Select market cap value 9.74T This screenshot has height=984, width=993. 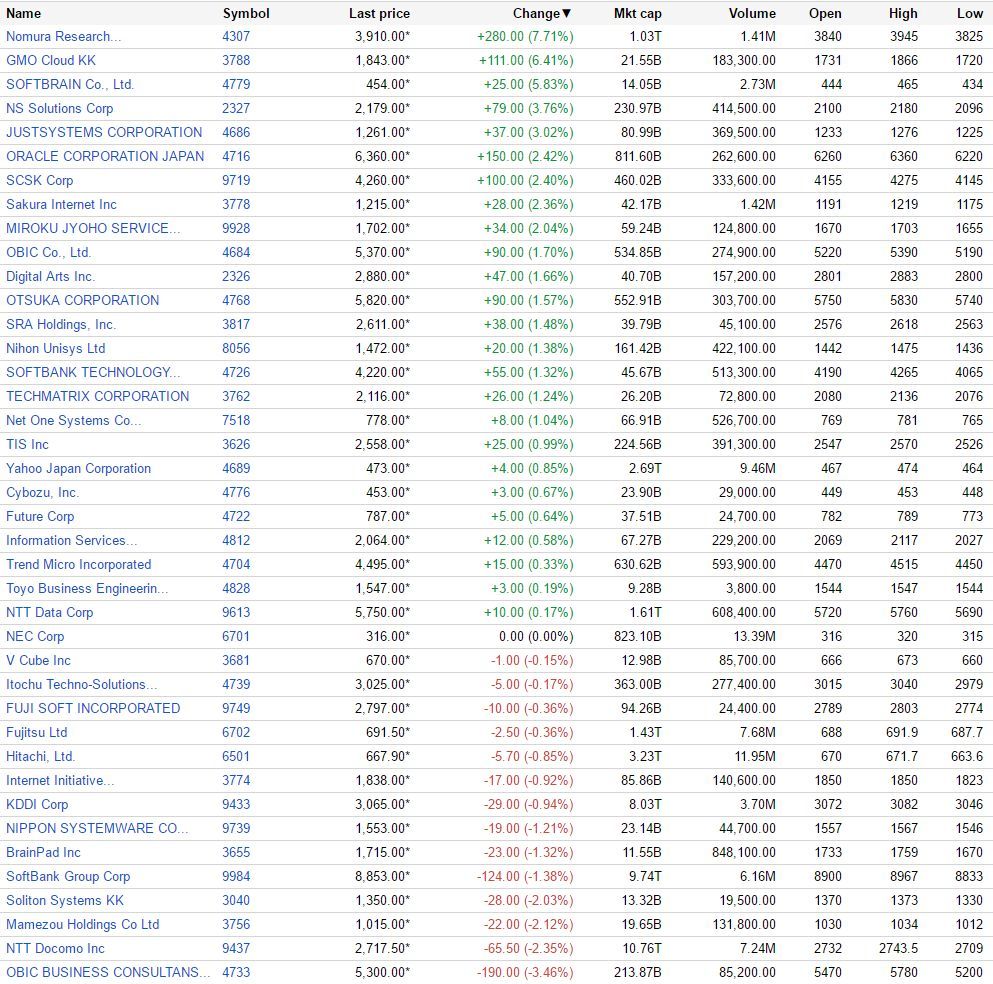(x=645, y=878)
